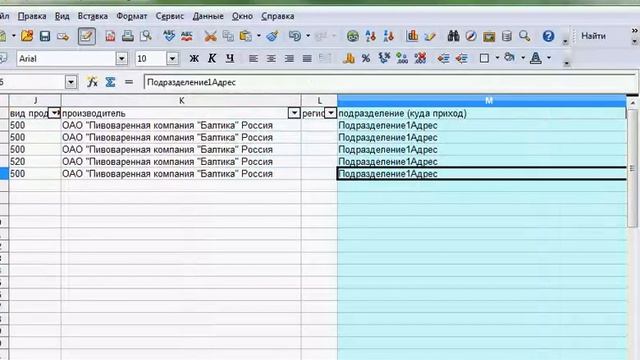Viewport: 640px width, 360px height.
Task: Open the Данные menu
Action: [x=208, y=16]
